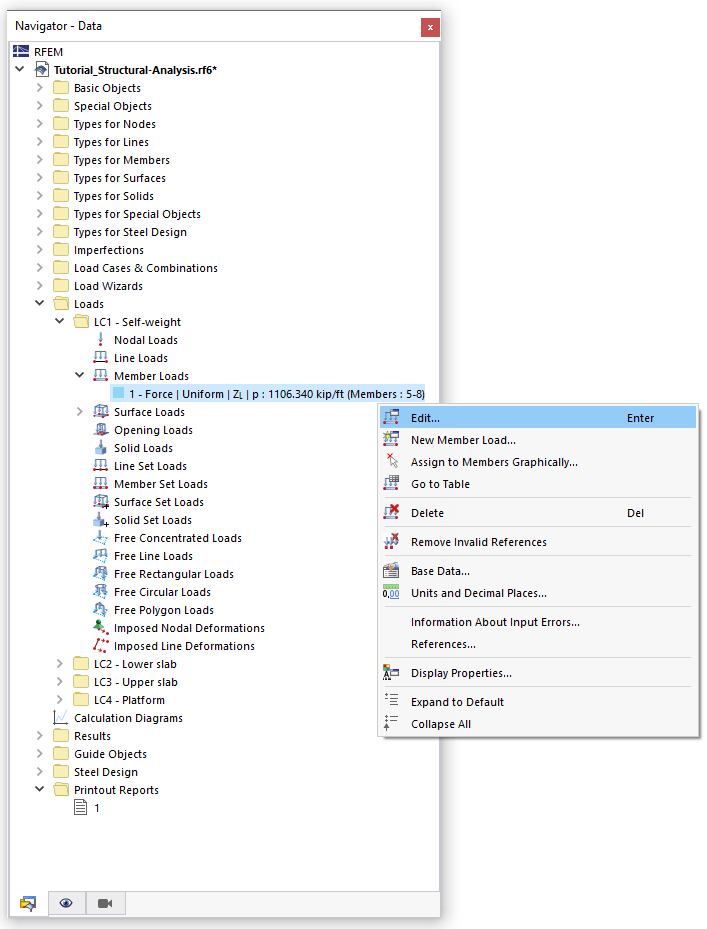Screen dimensions: 707x929
Task: Click the Surface Loads icon
Action: pyautogui.click(x=101, y=411)
